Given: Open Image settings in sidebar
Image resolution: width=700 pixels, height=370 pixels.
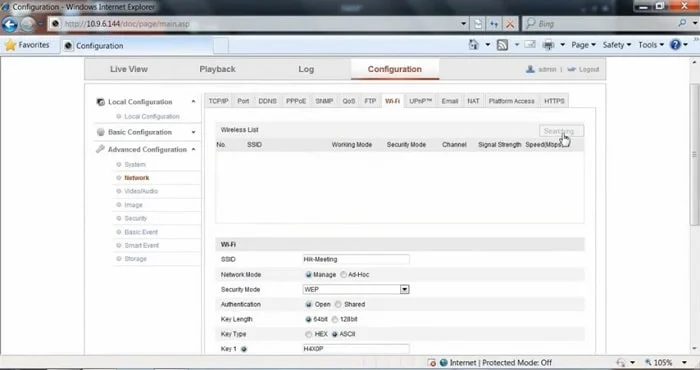Looking at the screenshot, I should [133, 205].
